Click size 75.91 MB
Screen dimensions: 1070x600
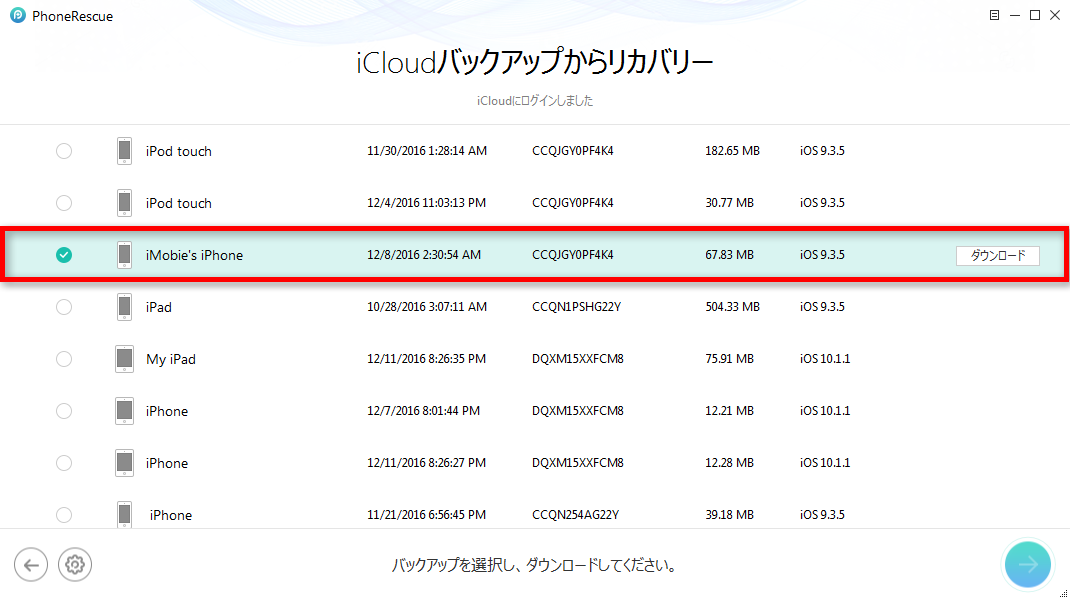pos(729,358)
